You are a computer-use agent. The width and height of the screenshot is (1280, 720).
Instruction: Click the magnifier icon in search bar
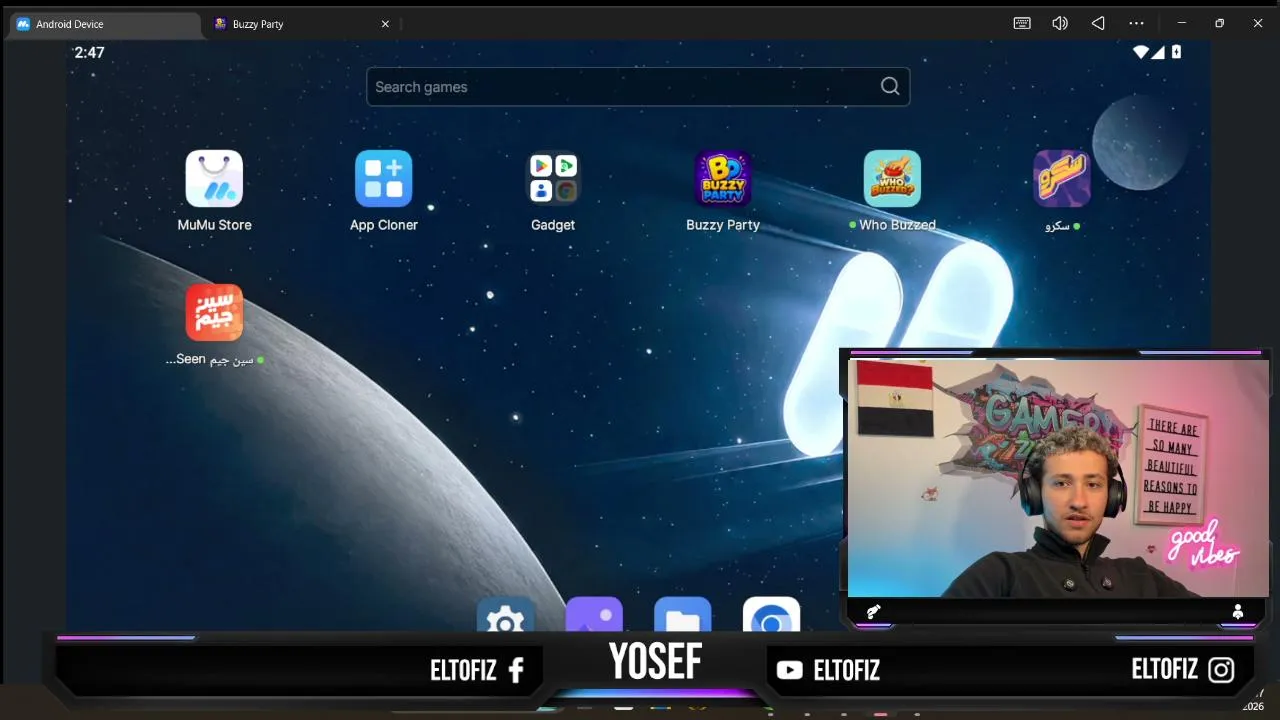[890, 87]
